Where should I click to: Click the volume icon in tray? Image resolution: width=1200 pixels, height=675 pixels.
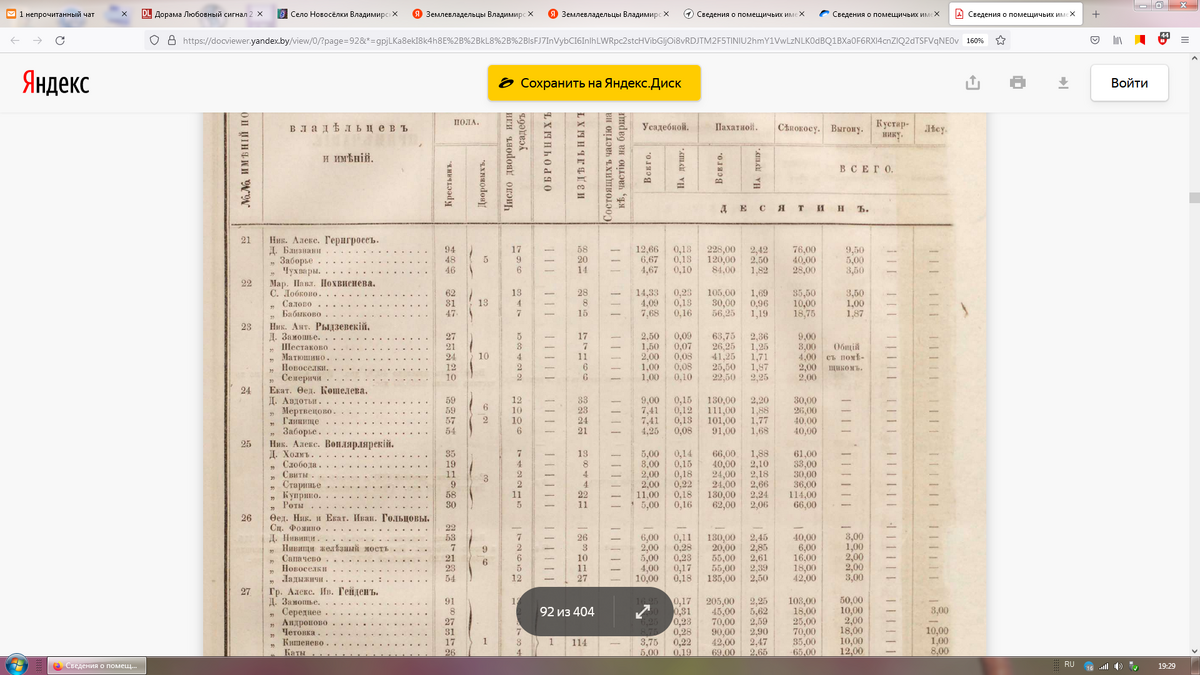(1117, 665)
